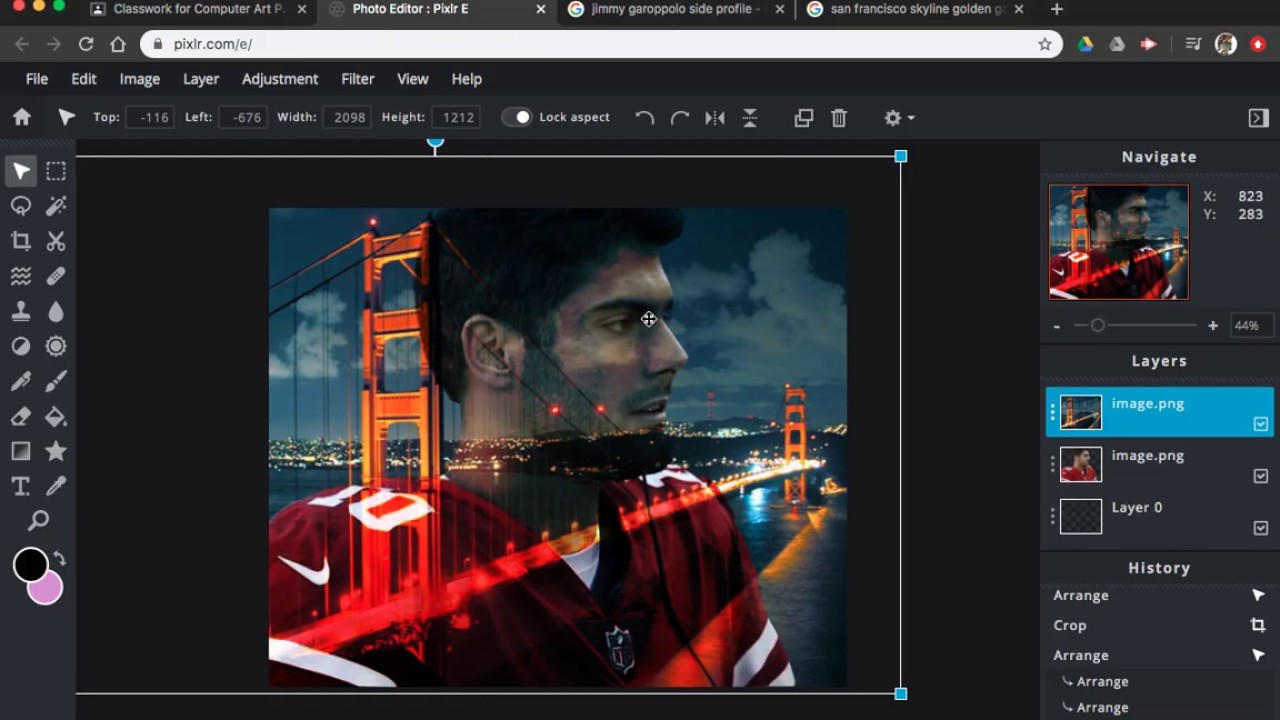The width and height of the screenshot is (1280, 720).
Task: Click the trash delete layer icon
Action: coord(839,118)
